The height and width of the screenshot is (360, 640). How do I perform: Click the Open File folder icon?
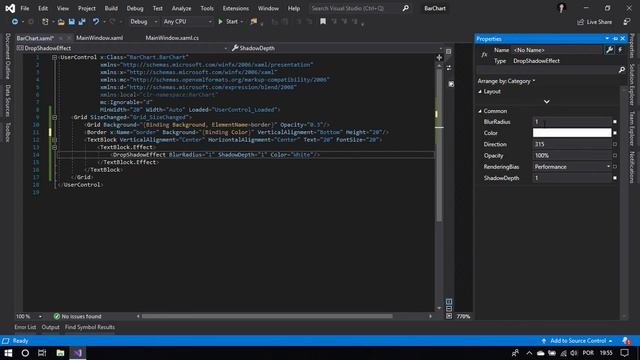coord(61,22)
